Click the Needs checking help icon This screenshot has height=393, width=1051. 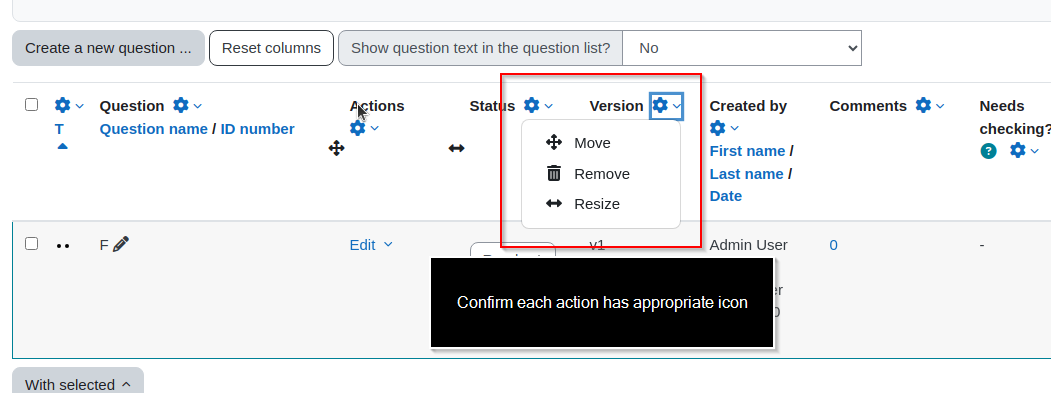pyautogui.click(x=988, y=151)
